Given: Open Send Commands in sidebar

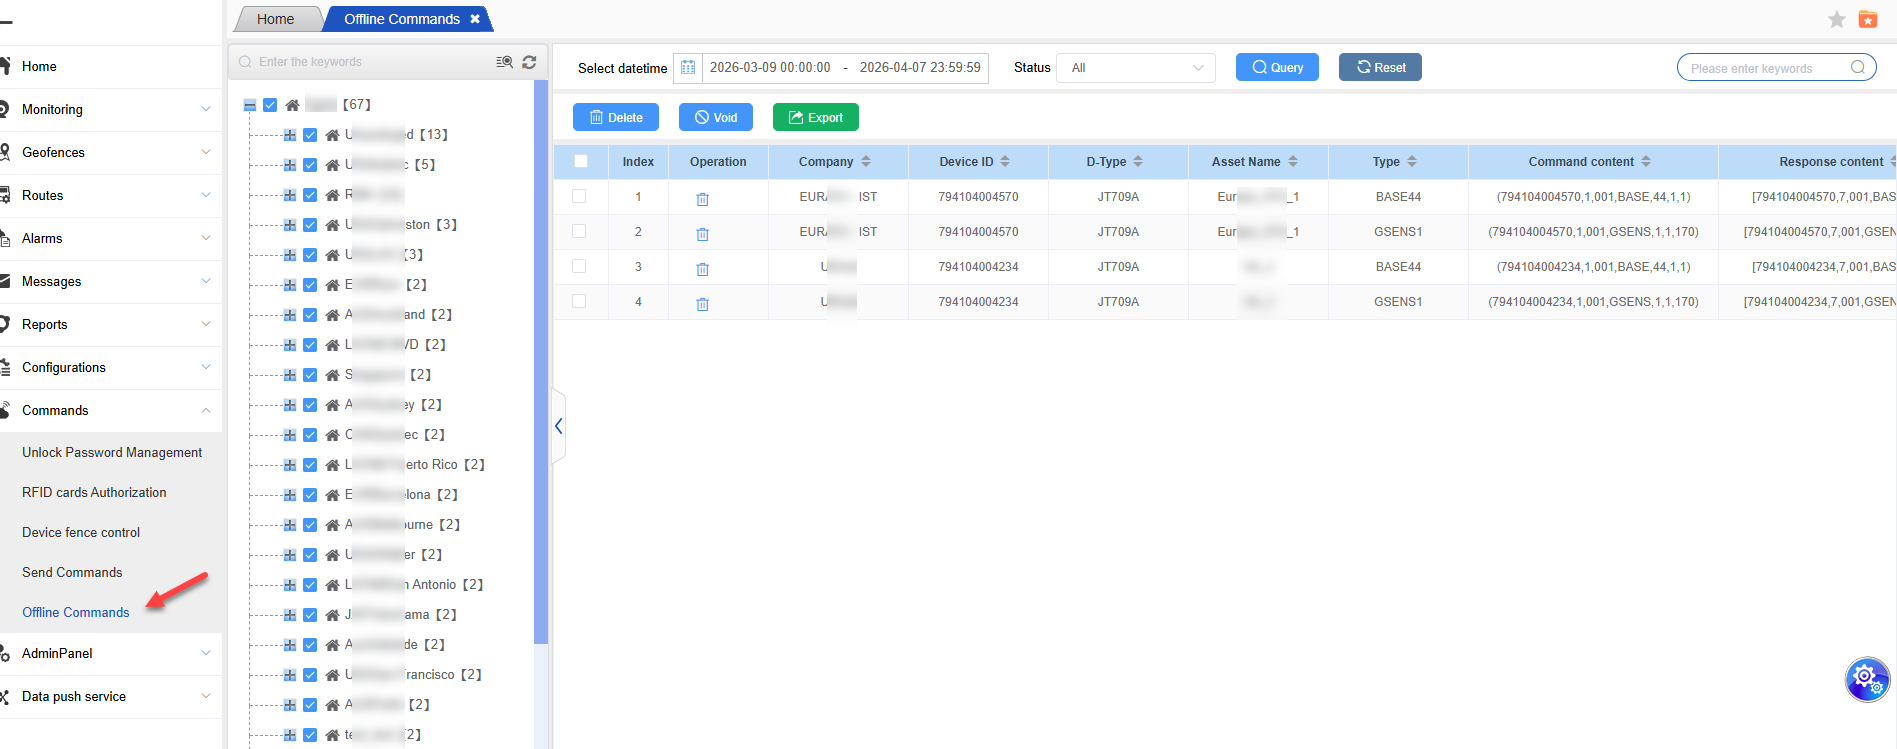Looking at the screenshot, I should point(72,572).
